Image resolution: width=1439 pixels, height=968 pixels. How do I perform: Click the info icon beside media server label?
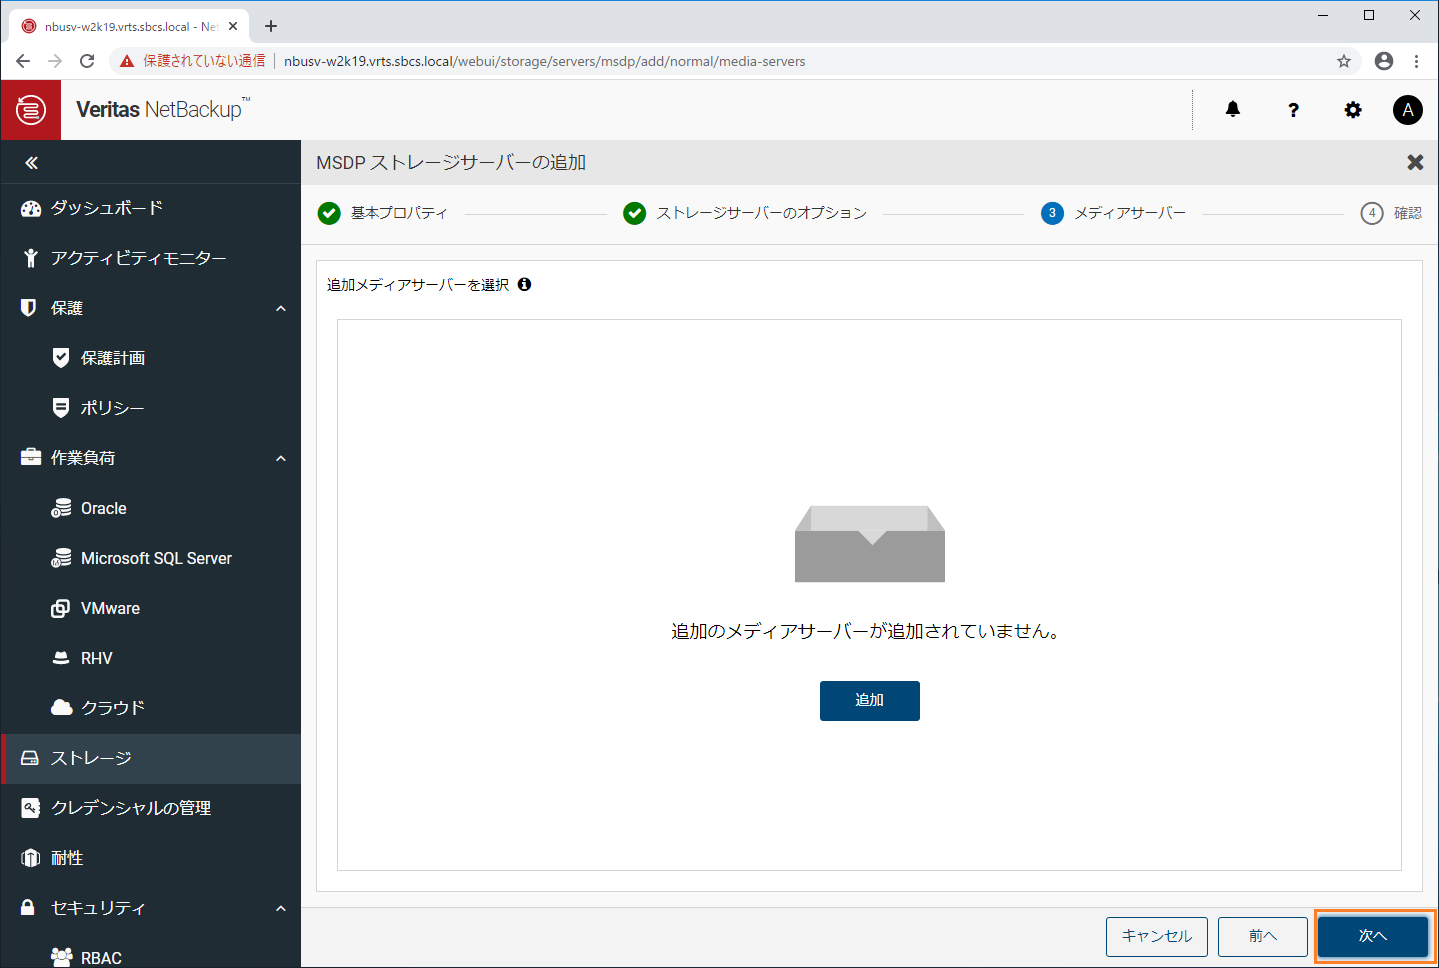click(524, 285)
